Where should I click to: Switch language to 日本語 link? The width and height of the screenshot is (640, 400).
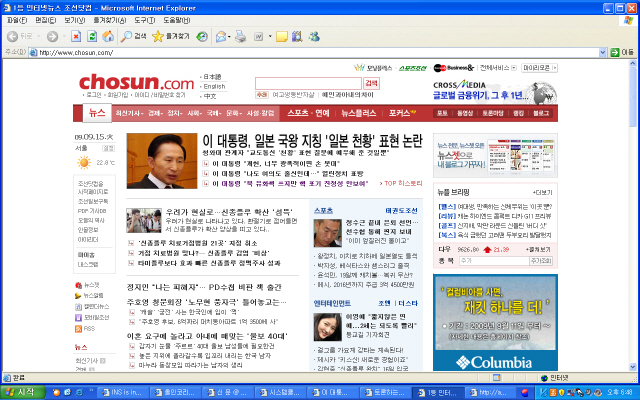coord(212,77)
